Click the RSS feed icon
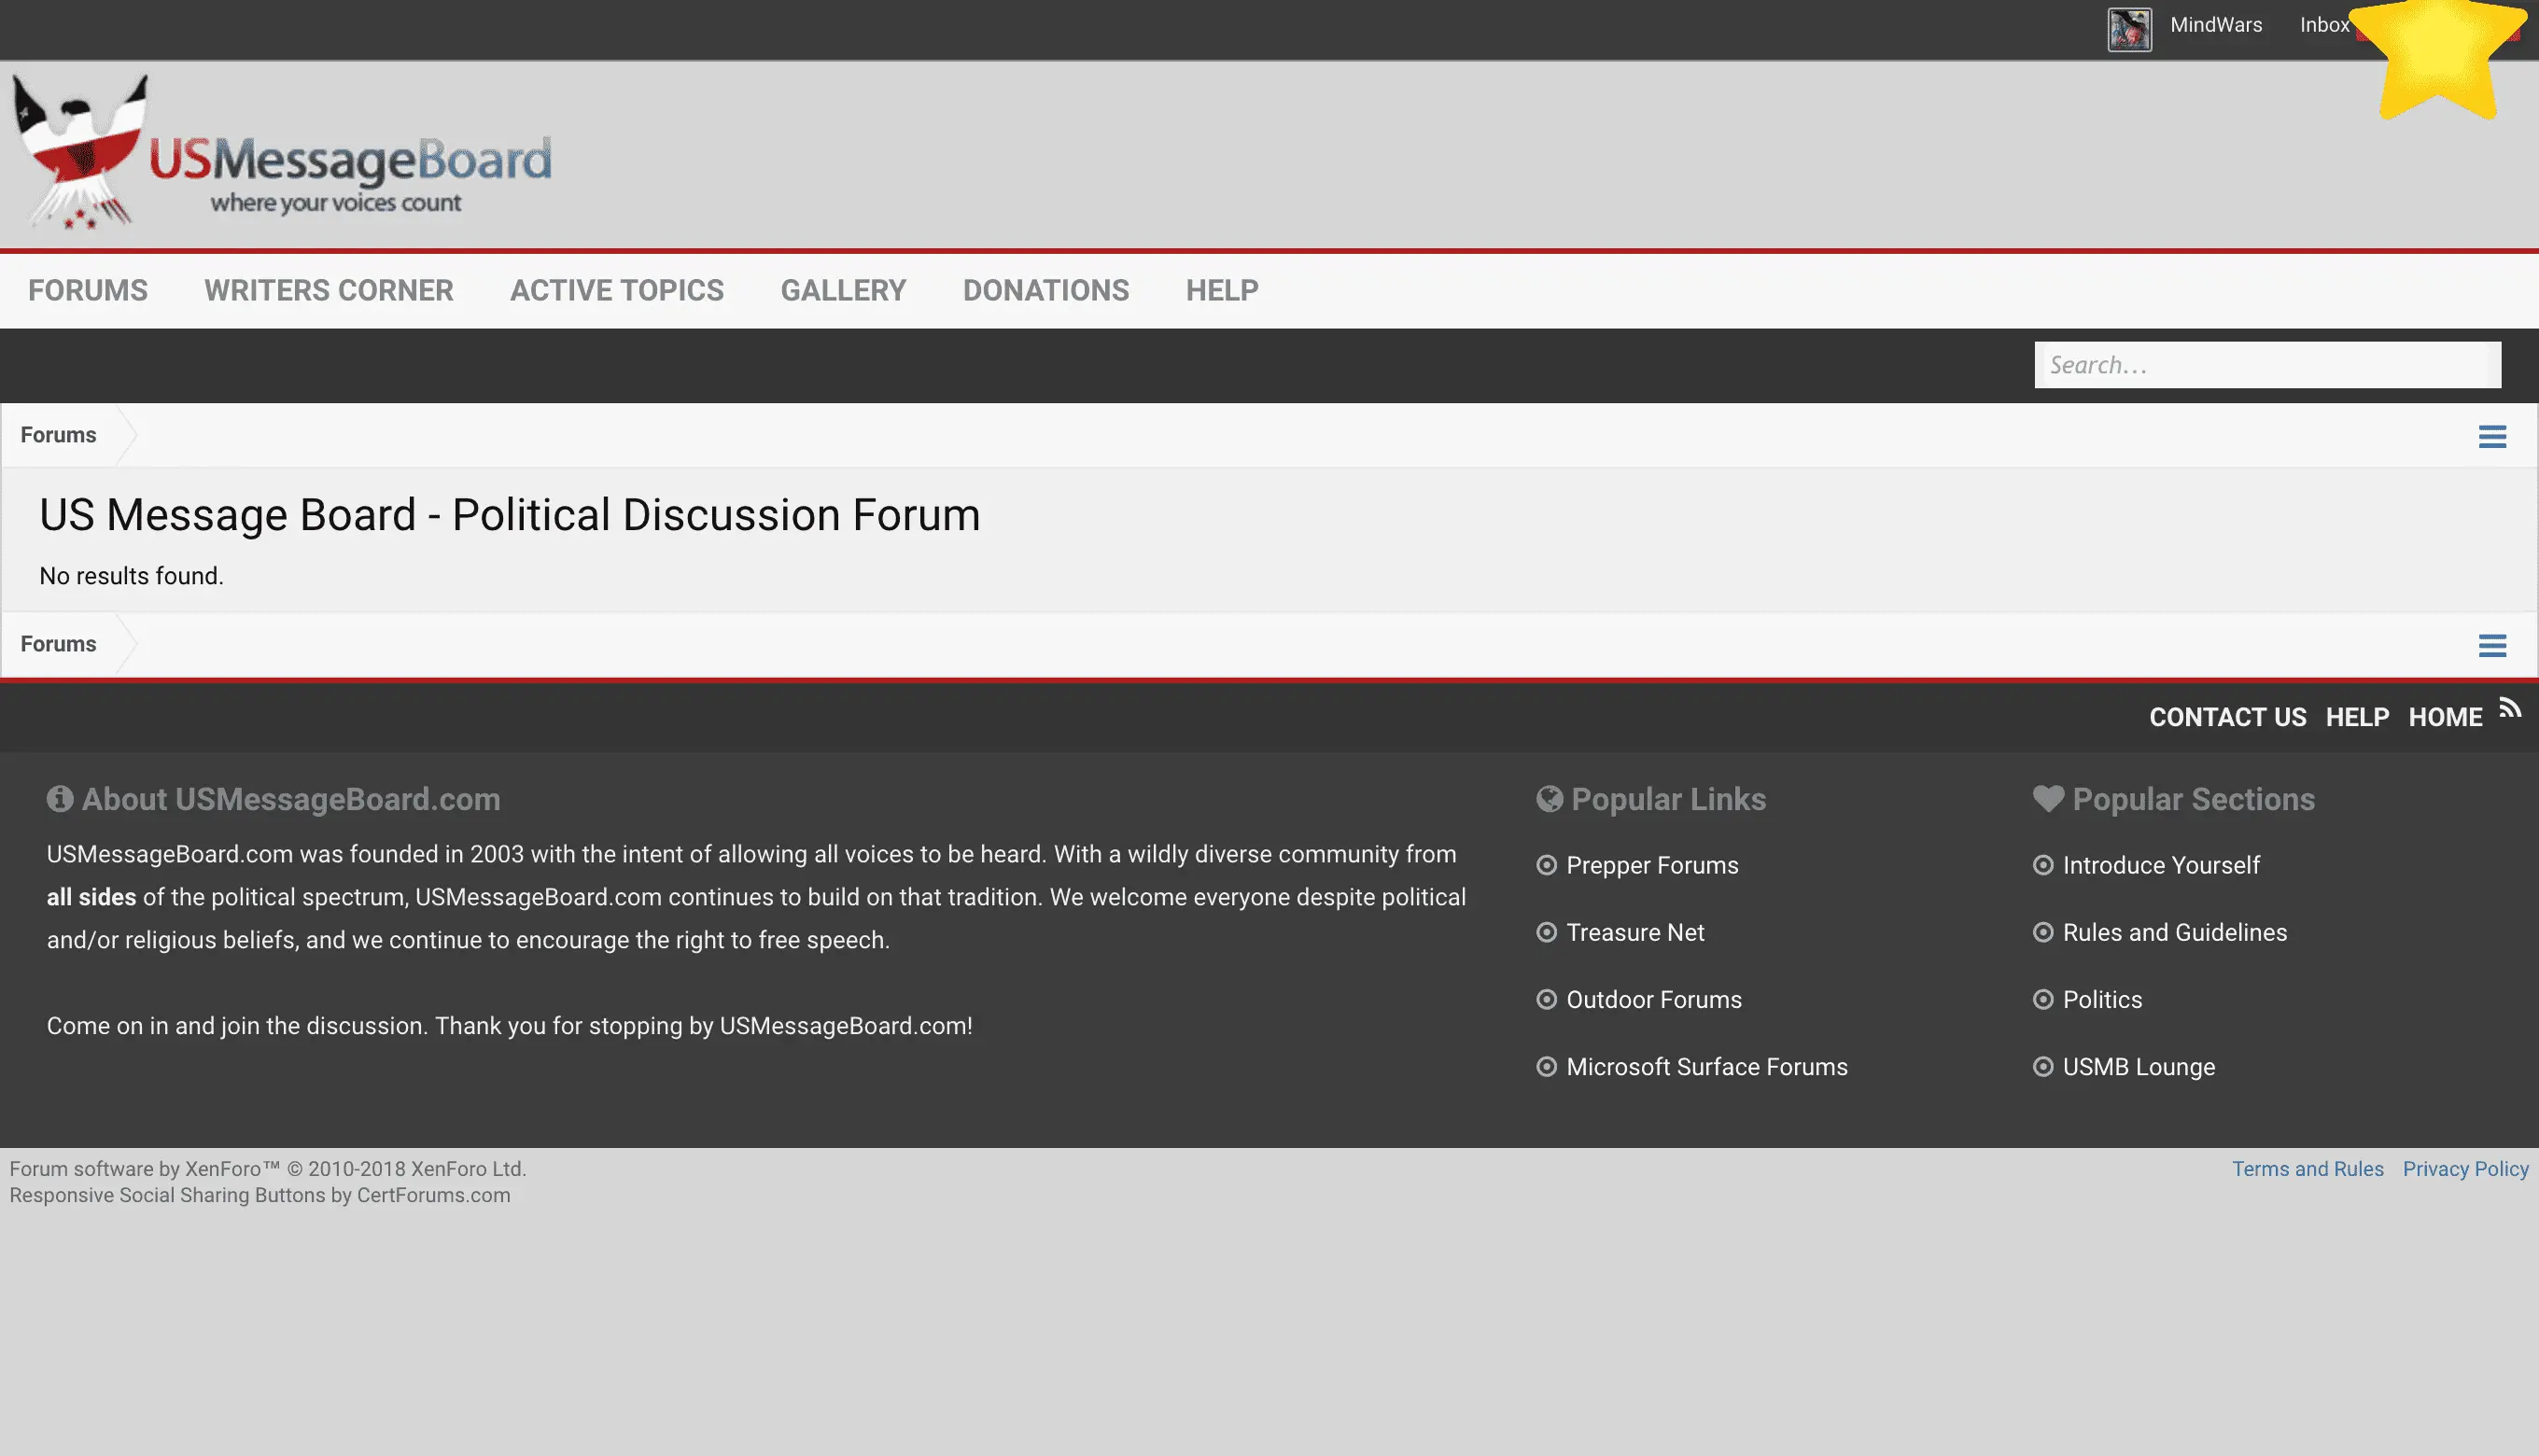The image size is (2539, 1456). pos(2510,708)
